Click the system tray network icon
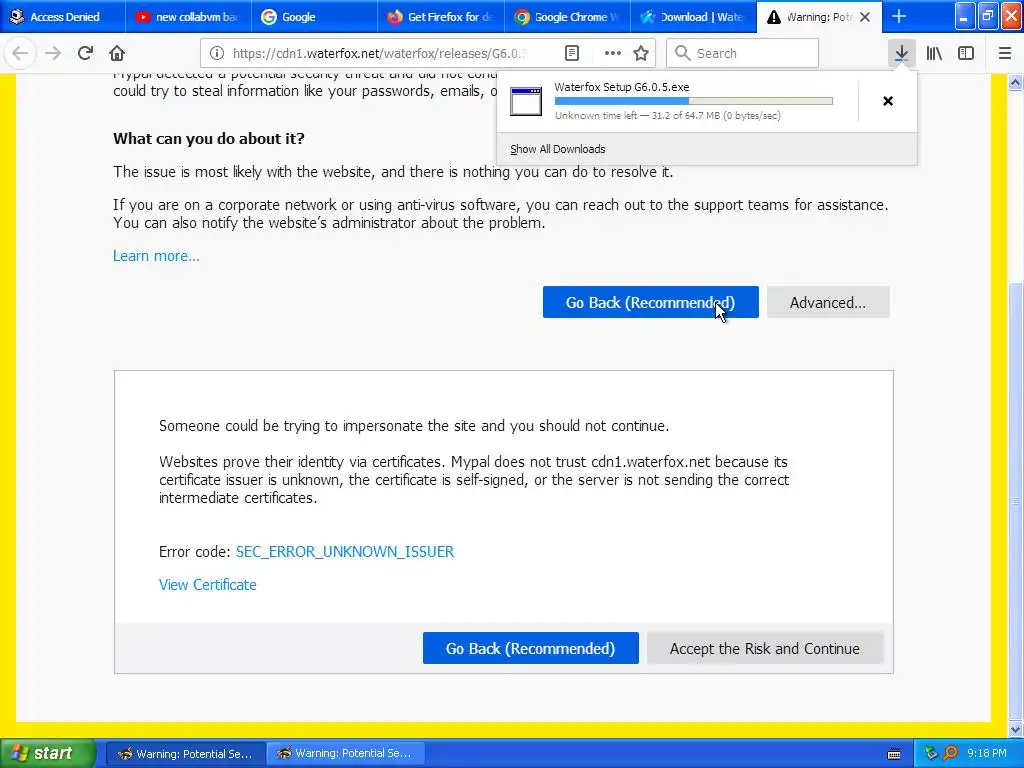The width and height of the screenshot is (1024, 768). click(x=931, y=754)
